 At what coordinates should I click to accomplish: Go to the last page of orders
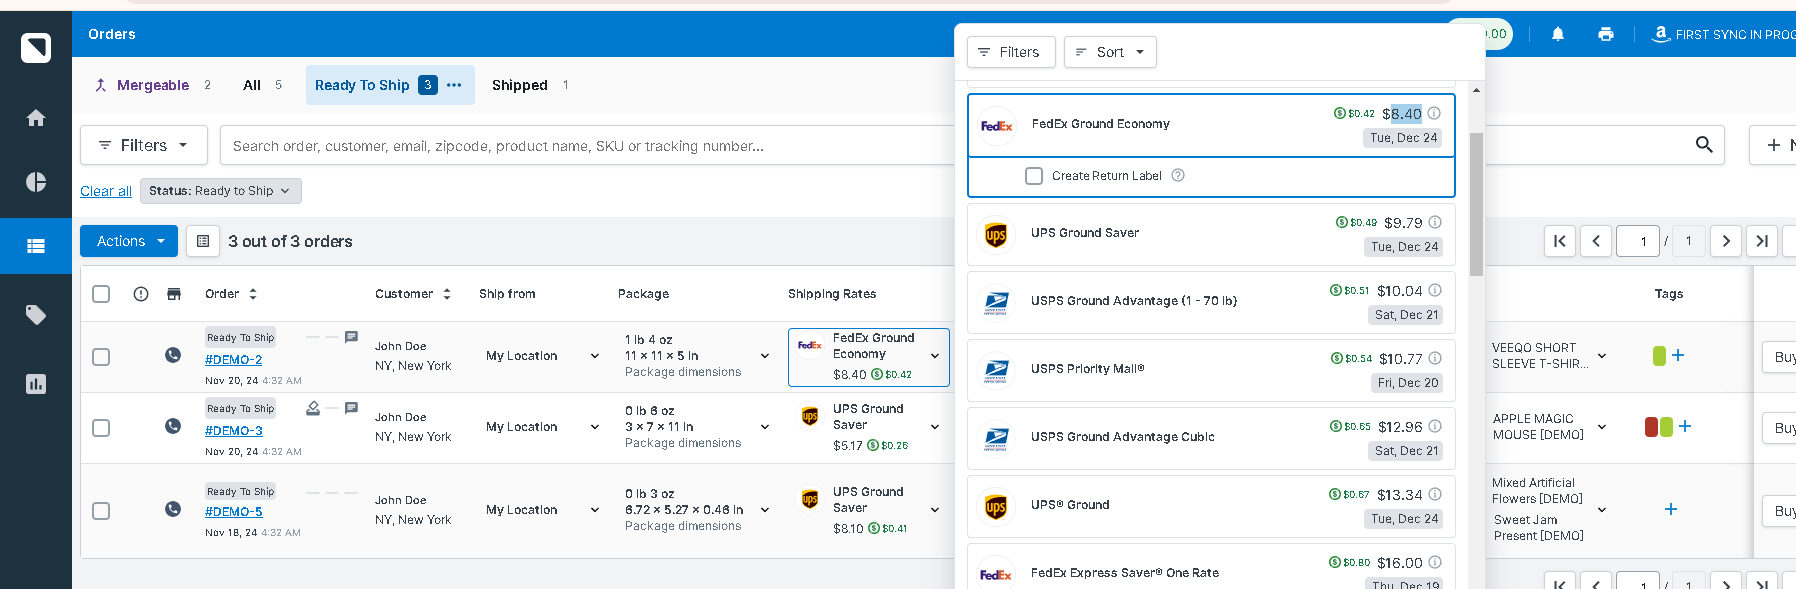point(1762,241)
